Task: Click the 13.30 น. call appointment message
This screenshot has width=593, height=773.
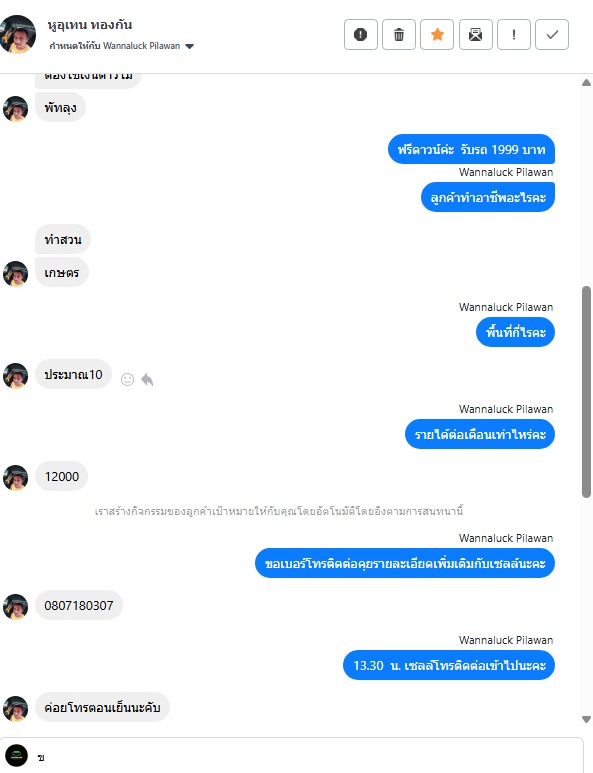Action: [449, 665]
